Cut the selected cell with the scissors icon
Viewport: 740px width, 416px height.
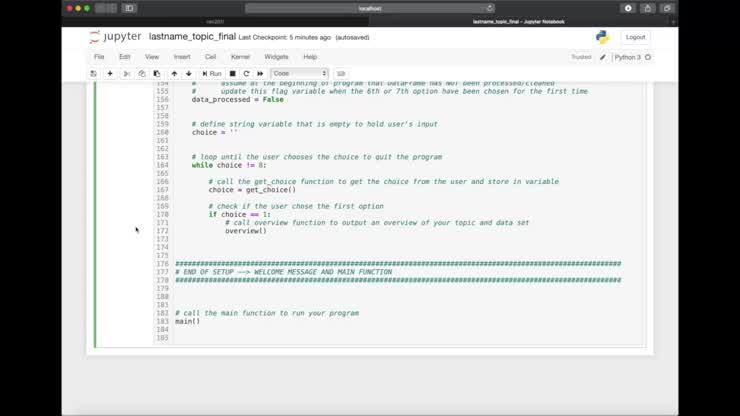coord(127,73)
